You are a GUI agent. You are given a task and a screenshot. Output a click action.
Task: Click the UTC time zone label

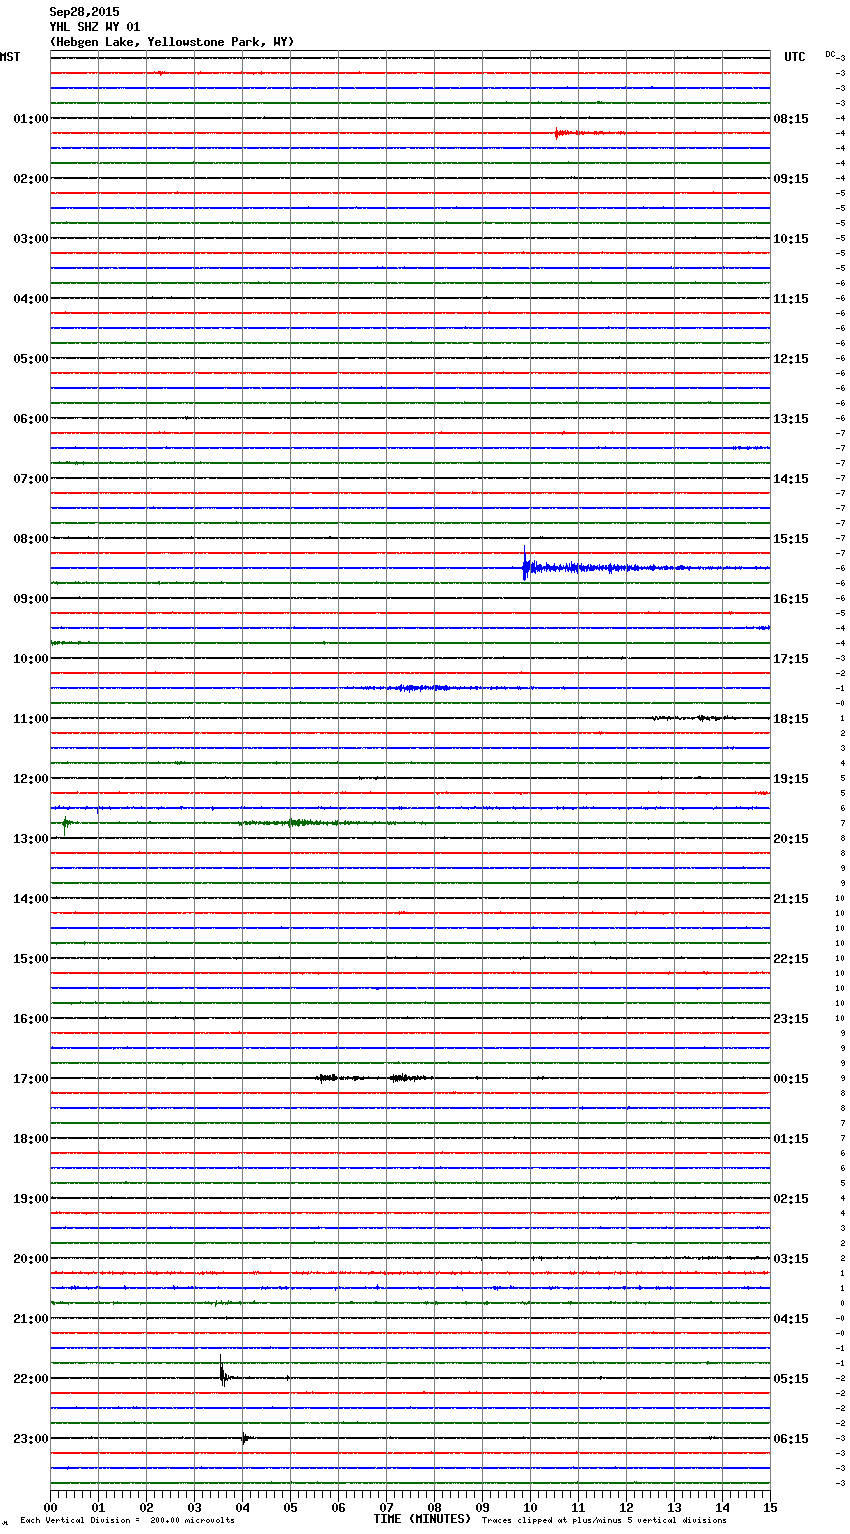(x=795, y=57)
